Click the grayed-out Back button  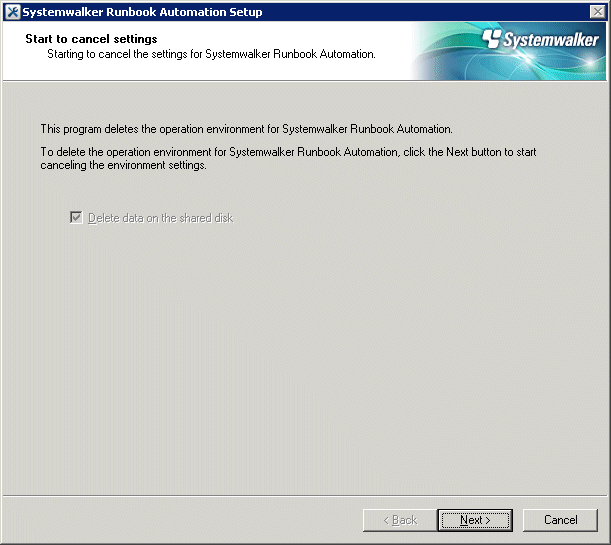400,520
